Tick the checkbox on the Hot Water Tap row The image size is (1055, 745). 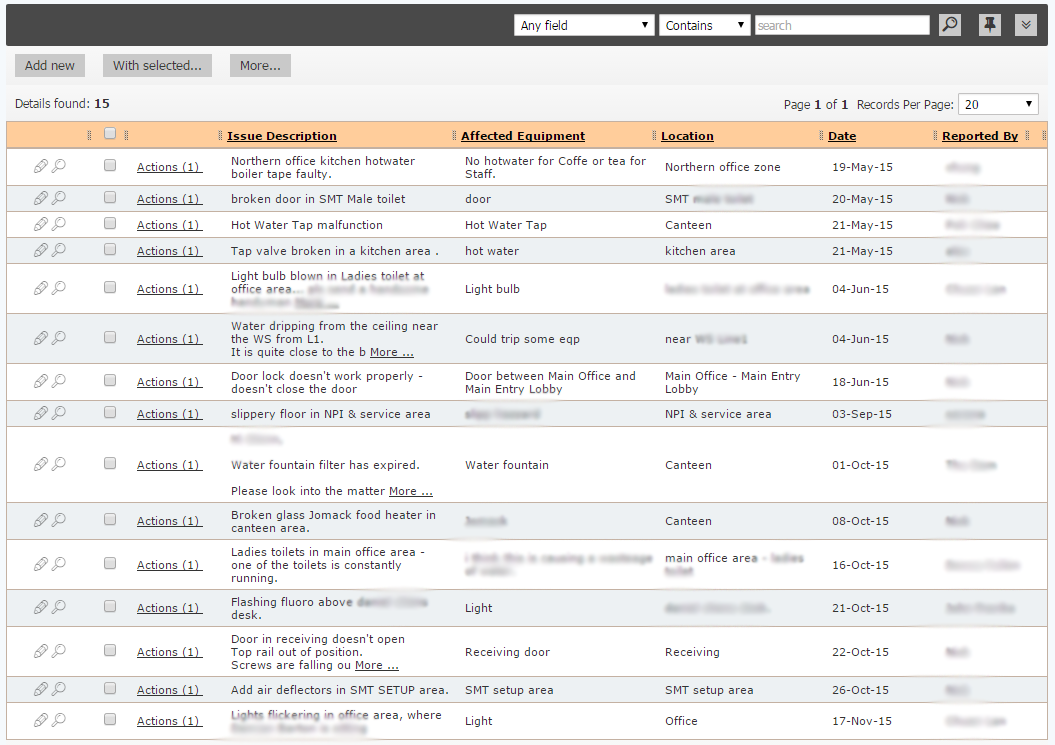tap(110, 223)
